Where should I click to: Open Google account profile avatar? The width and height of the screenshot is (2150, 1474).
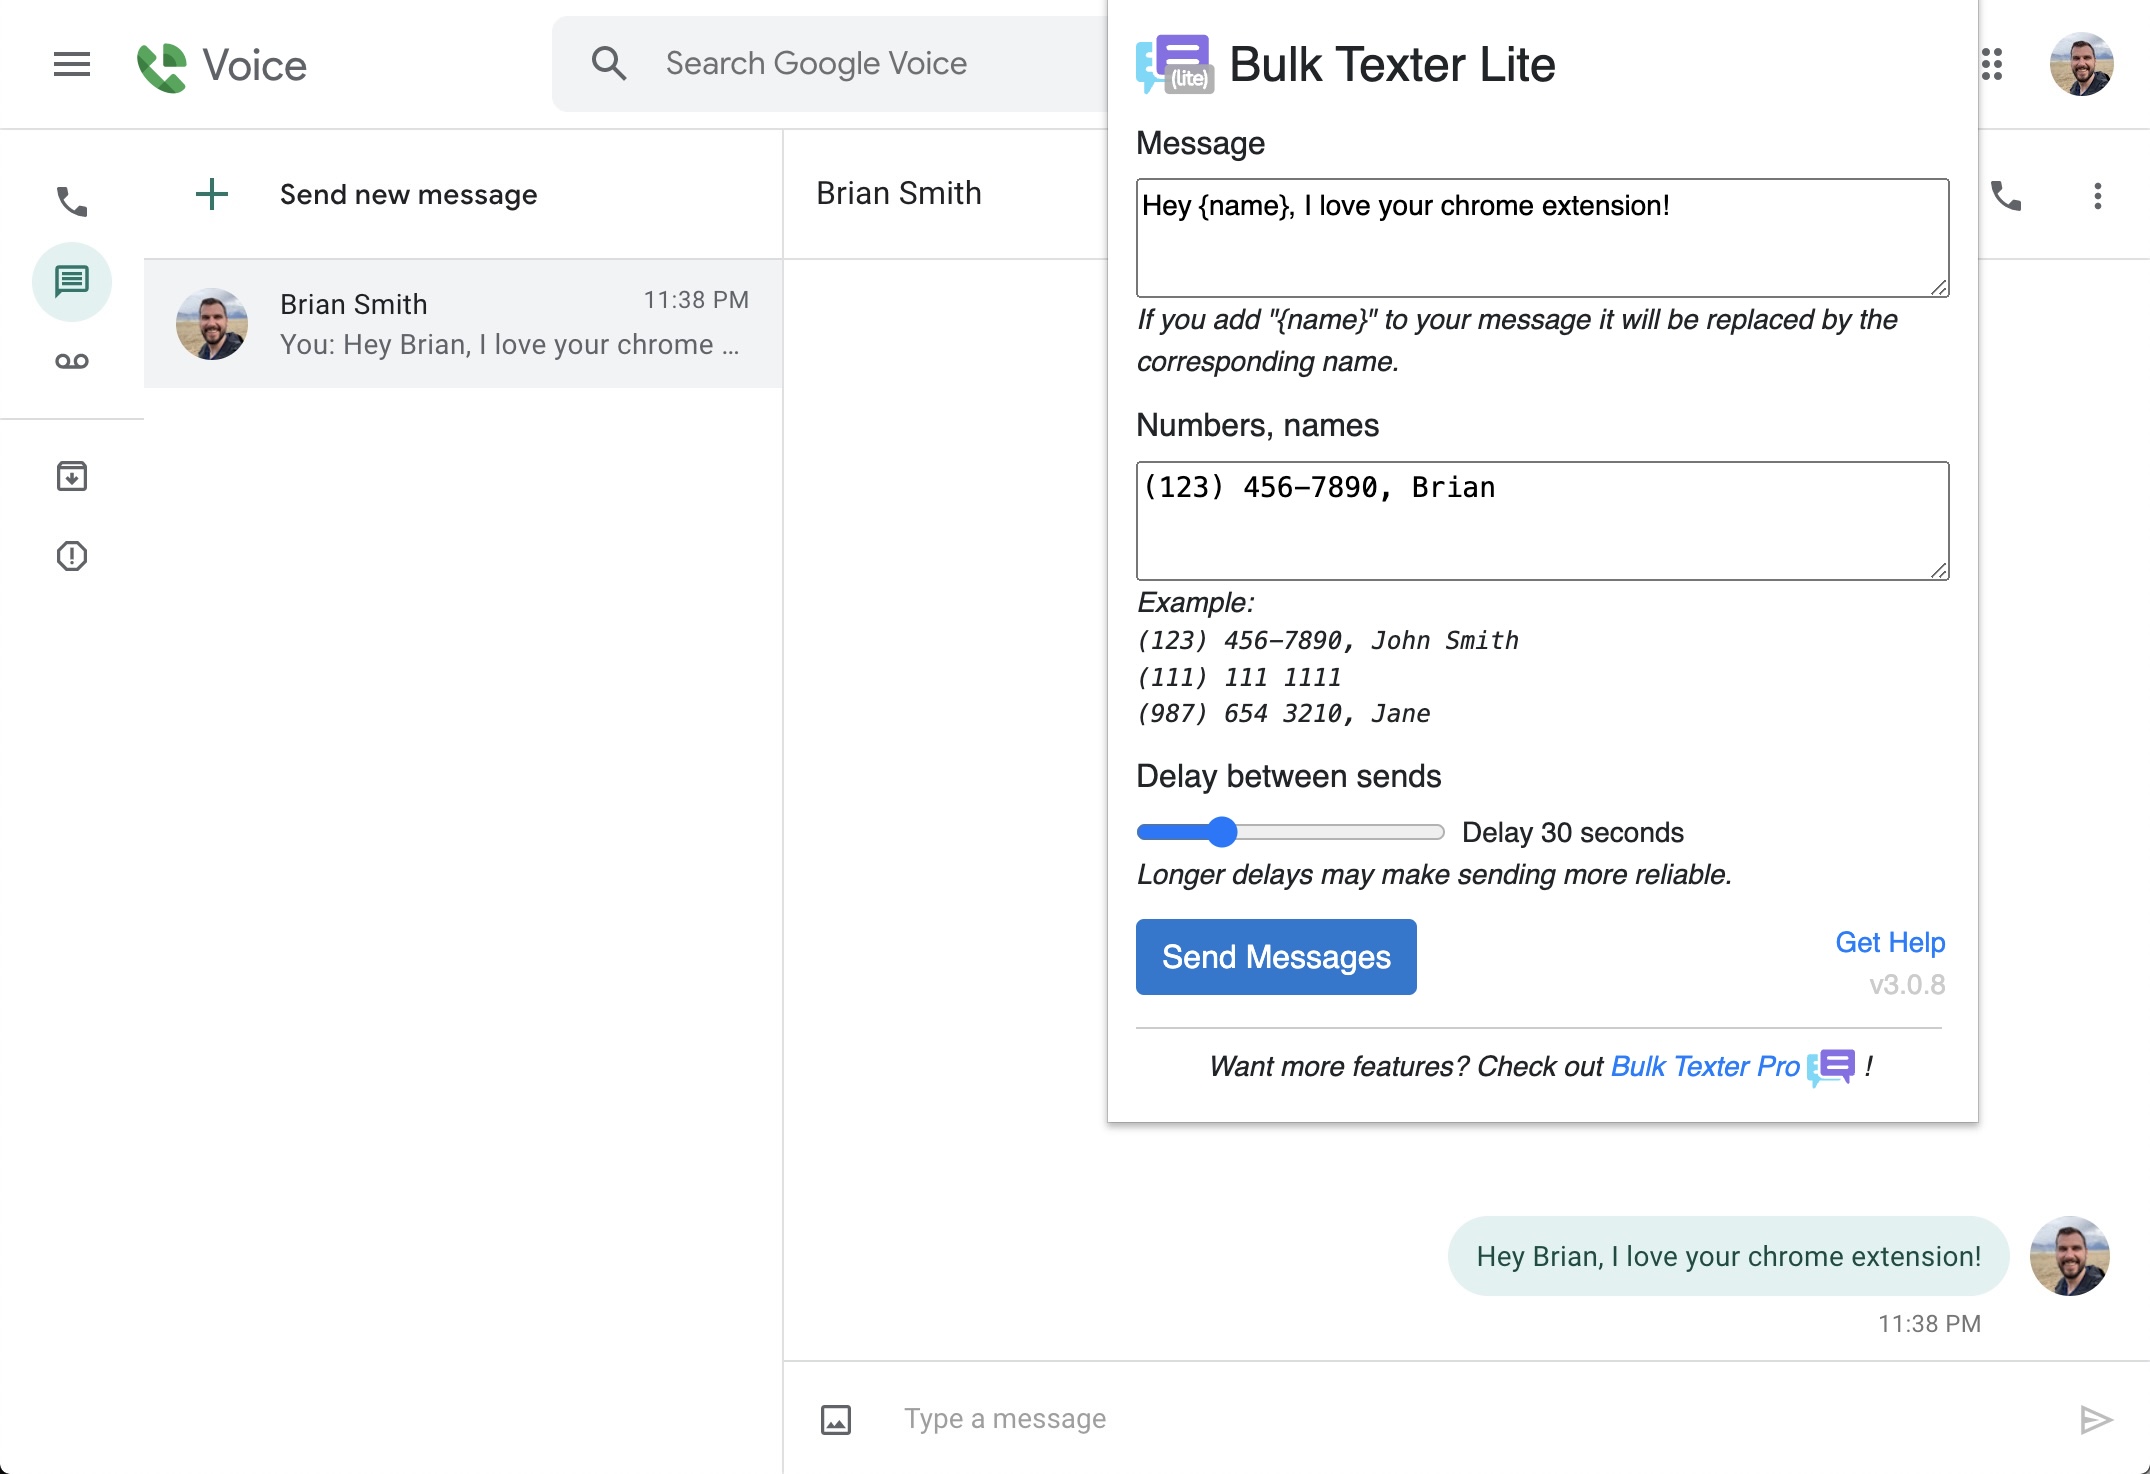point(2081,65)
